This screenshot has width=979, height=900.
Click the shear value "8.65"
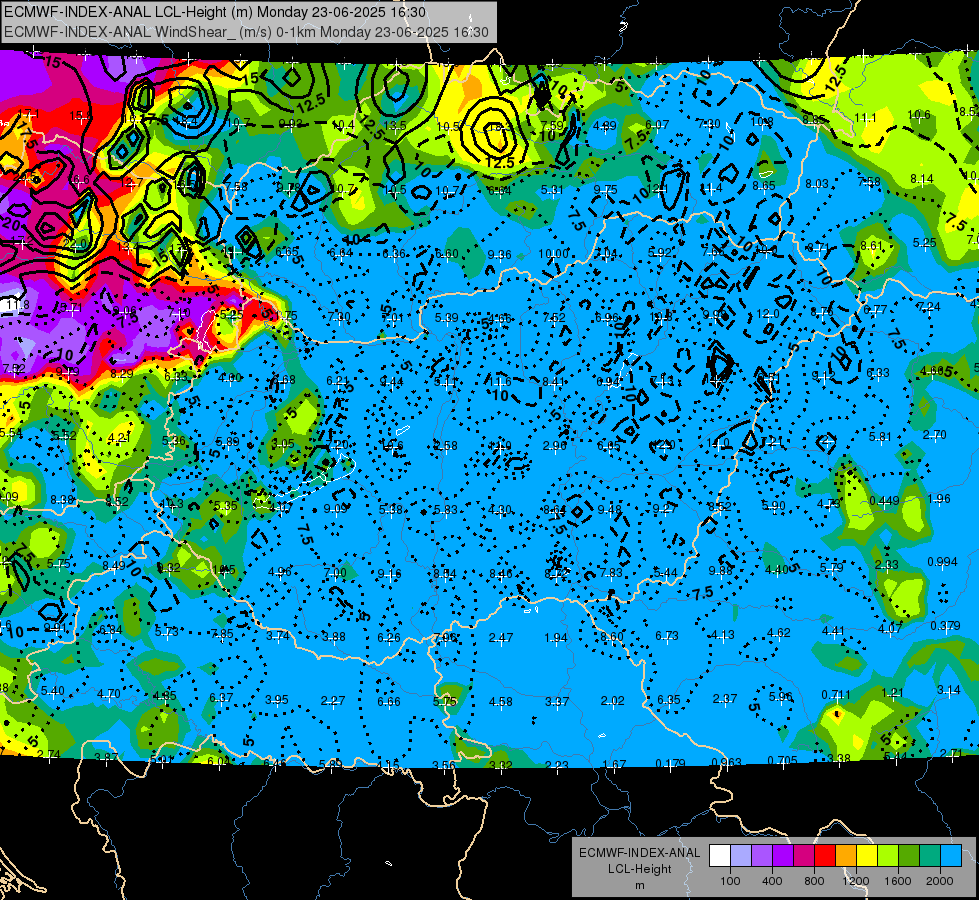764,185
